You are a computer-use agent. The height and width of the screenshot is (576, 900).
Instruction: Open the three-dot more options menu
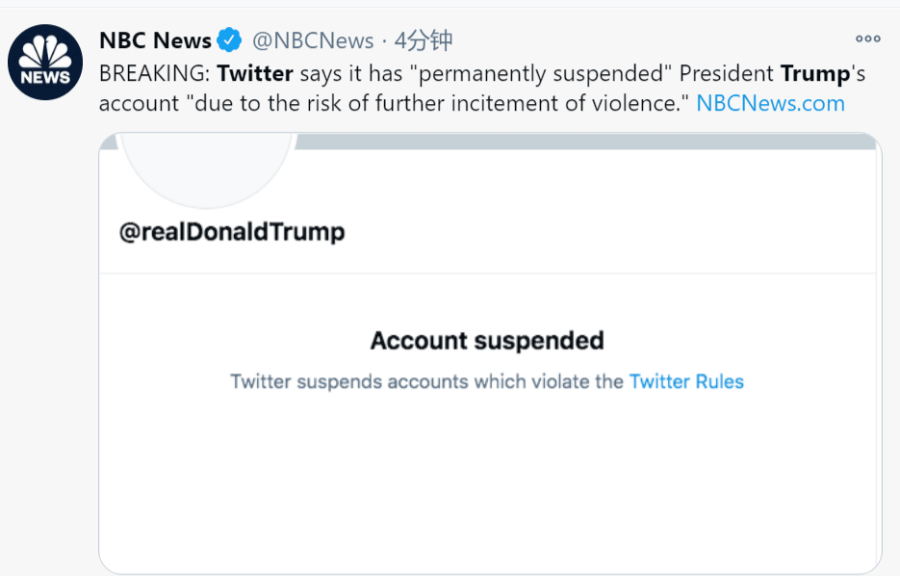pos(867,39)
